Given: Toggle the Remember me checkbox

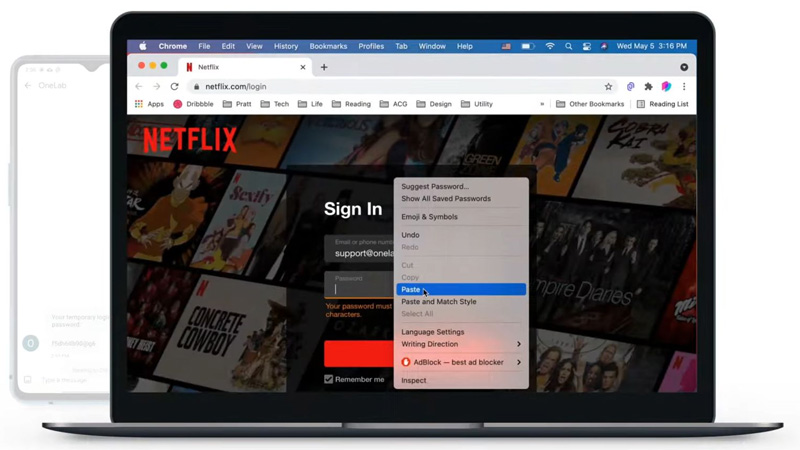Looking at the screenshot, I should (x=329, y=379).
